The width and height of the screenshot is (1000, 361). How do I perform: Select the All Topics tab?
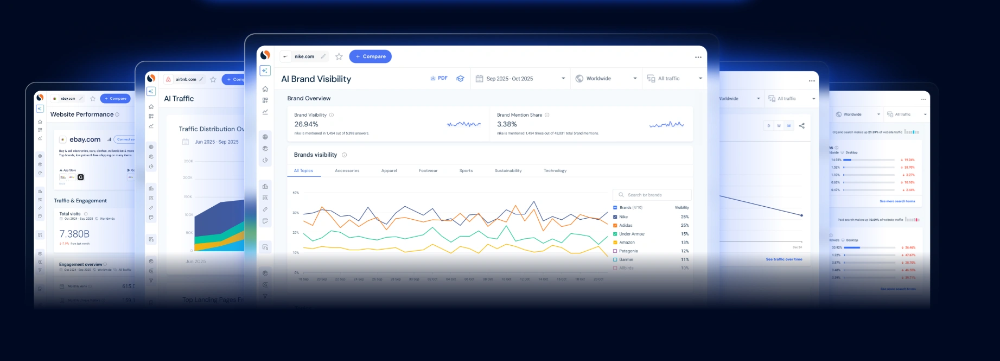click(304, 171)
